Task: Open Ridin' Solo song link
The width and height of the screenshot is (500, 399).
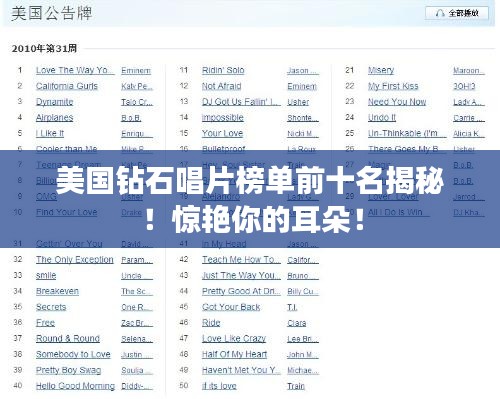Action: [x=223, y=70]
